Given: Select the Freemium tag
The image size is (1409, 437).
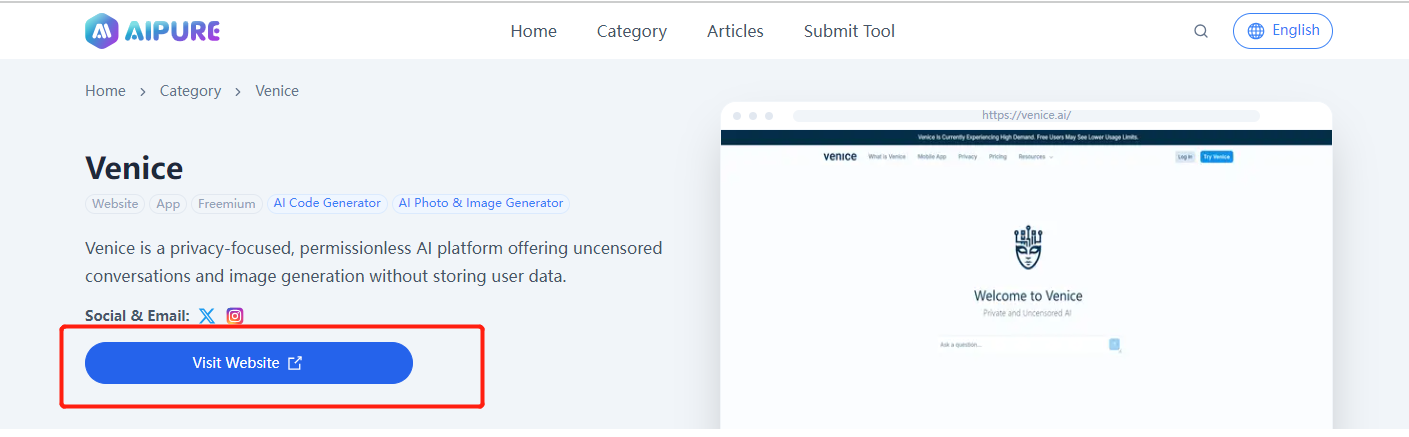Looking at the screenshot, I should point(227,204).
